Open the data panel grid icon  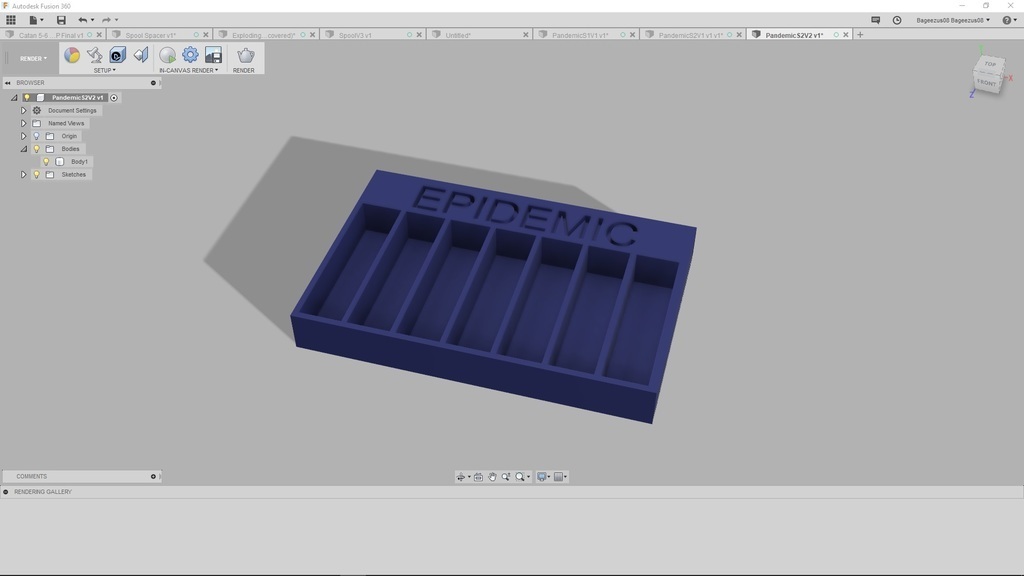click(10, 20)
